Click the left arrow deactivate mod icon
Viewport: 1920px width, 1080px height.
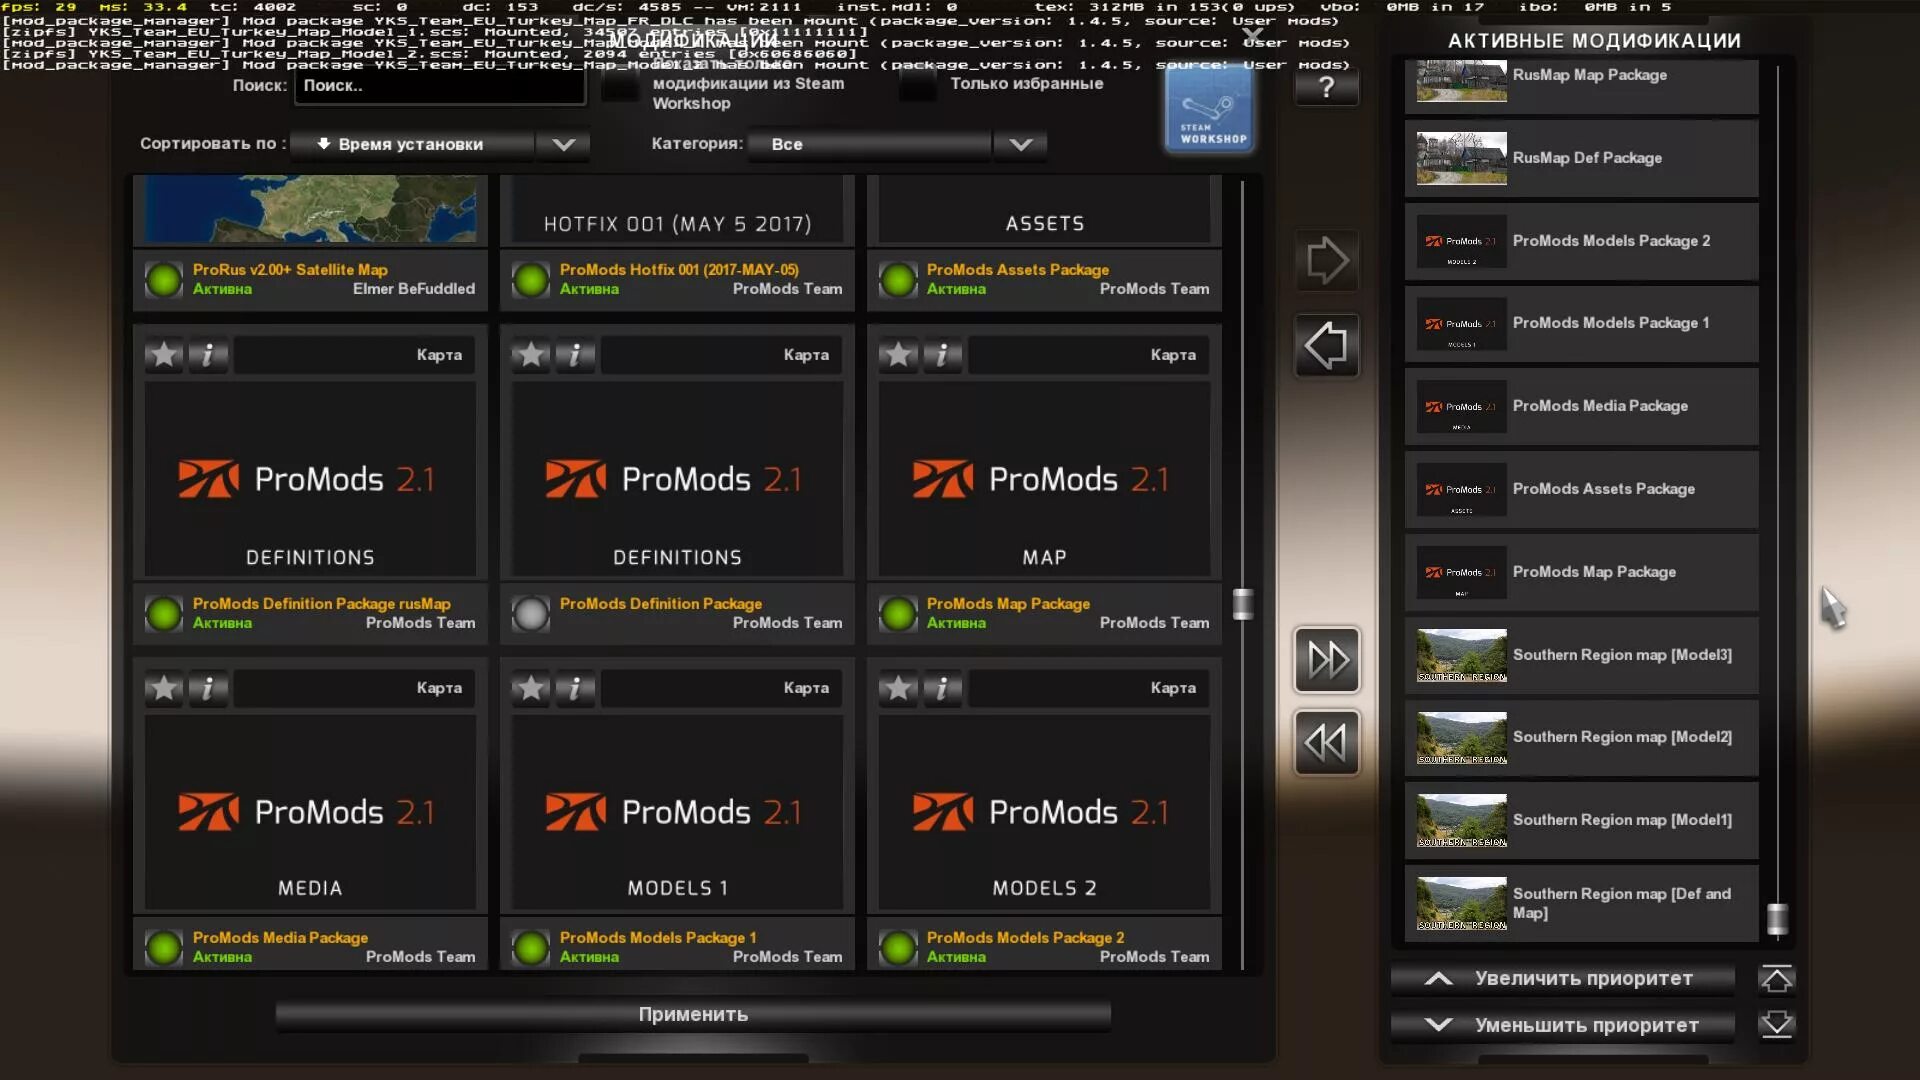[x=1327, y=346]
